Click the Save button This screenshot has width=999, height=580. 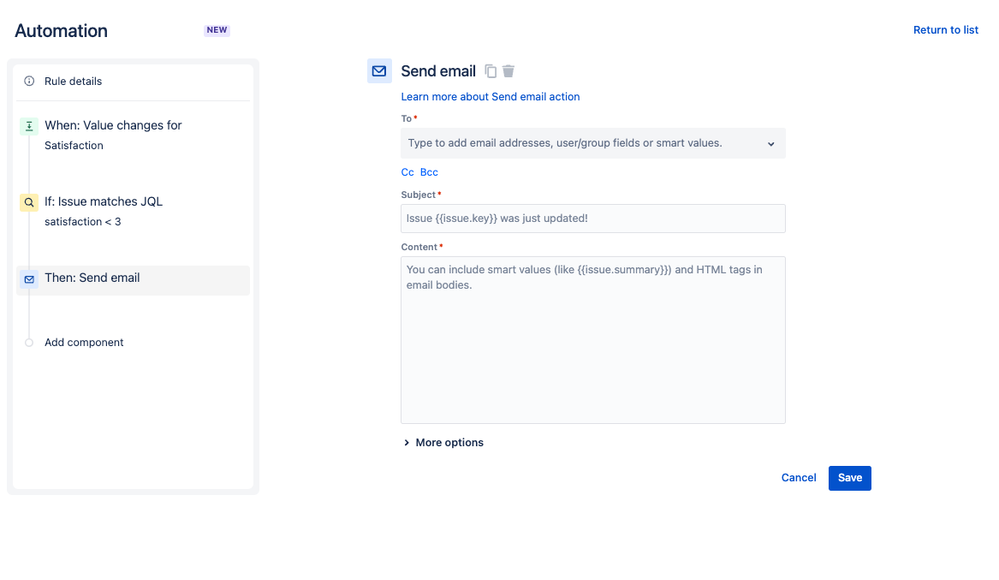[849, 478]
